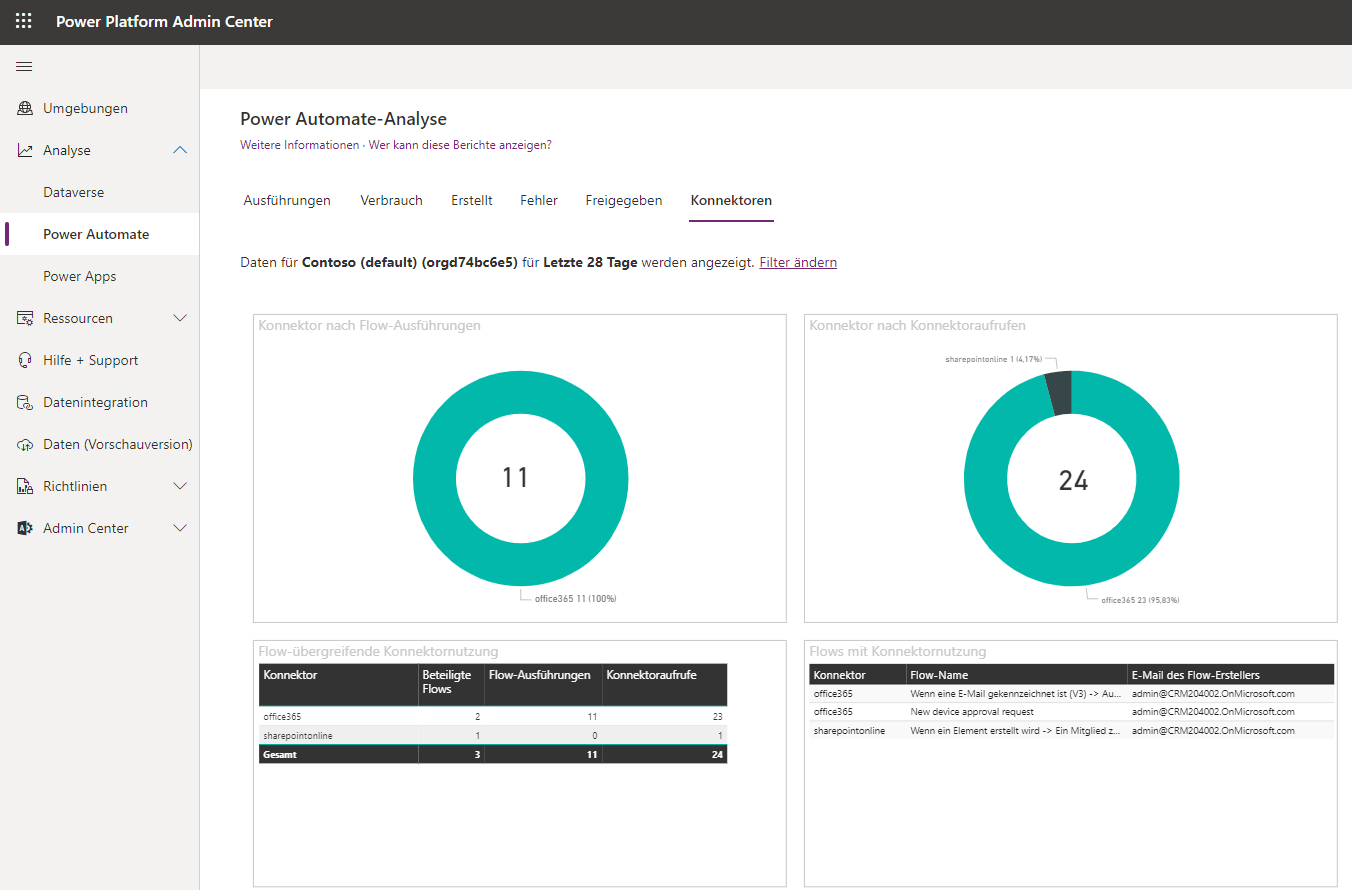Sort by E-Mail des Flow-Erstellers header

click(x=1231, y=675)
